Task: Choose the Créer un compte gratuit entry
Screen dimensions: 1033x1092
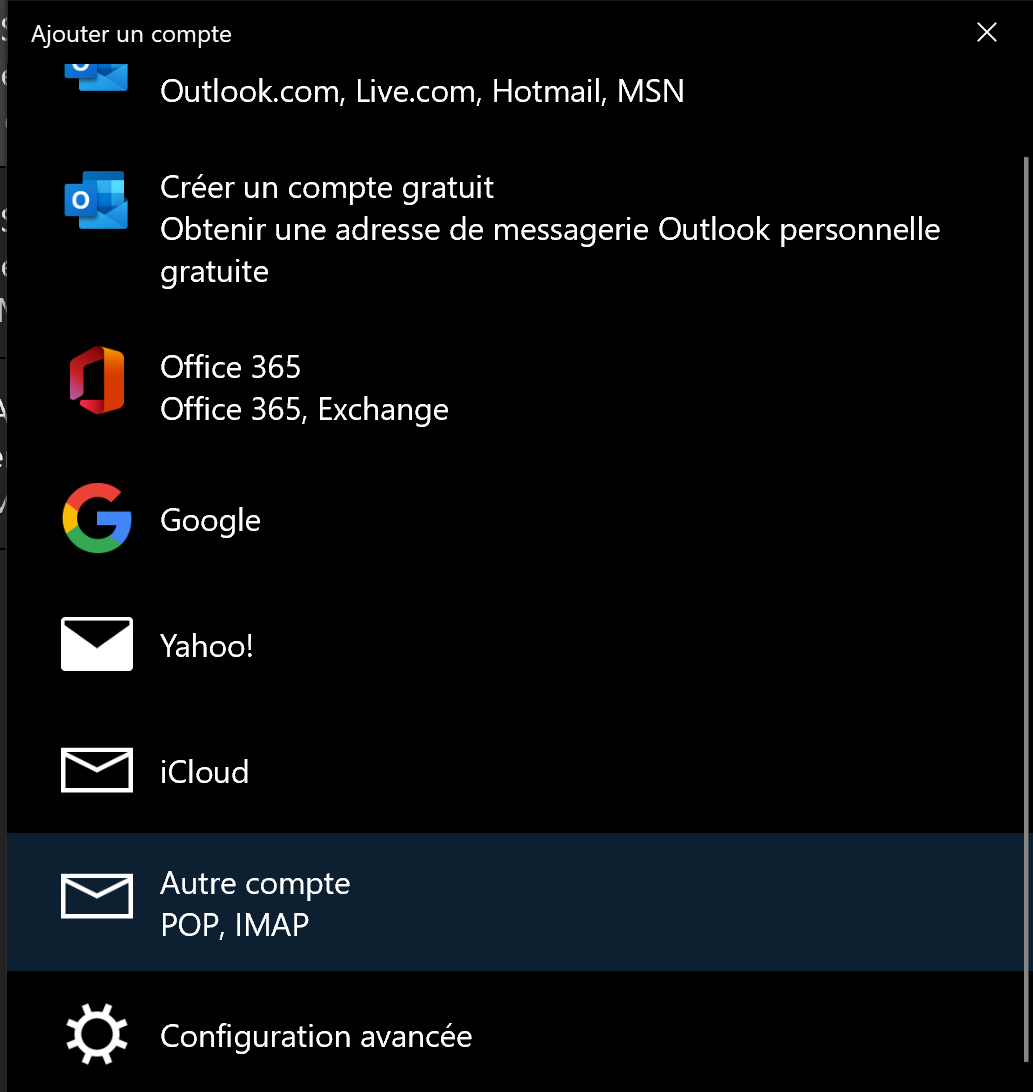Action: tap(327, 187)
